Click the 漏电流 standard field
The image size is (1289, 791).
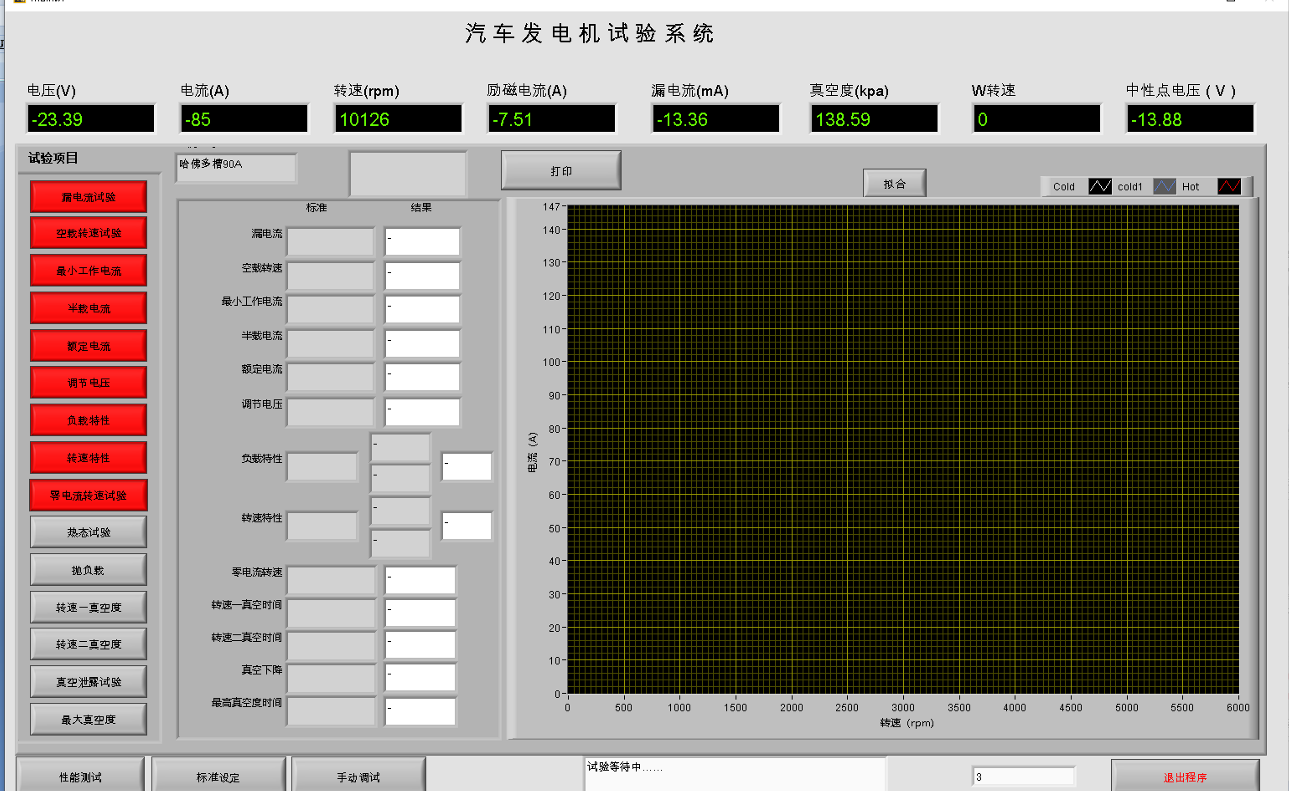click(x=331, y=242)
